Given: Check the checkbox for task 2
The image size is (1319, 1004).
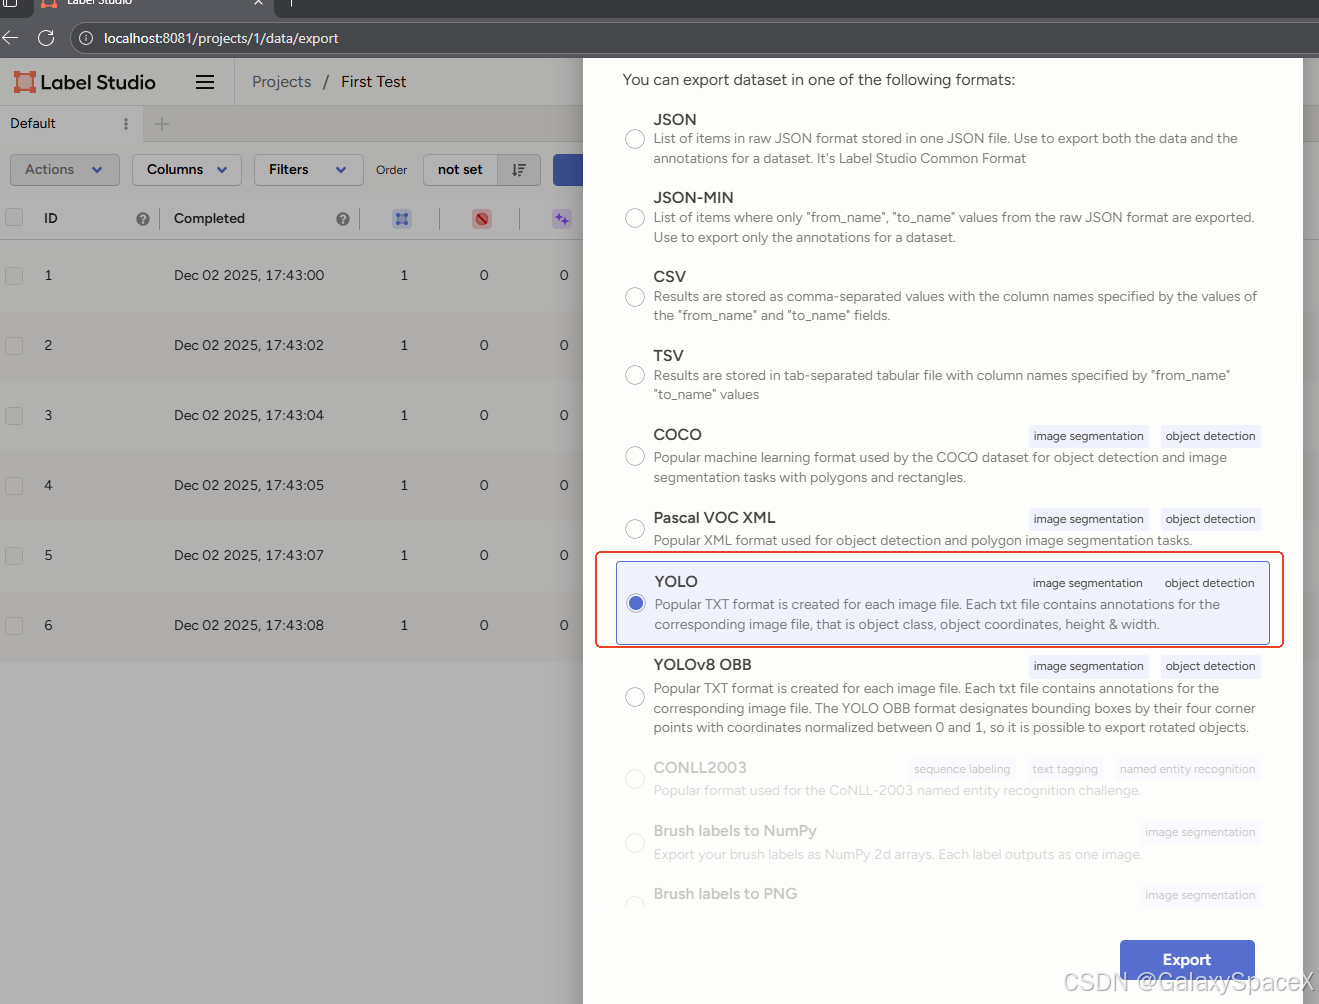Looking at the screenshot, I should pyautogui.click(x=14, y=345).
